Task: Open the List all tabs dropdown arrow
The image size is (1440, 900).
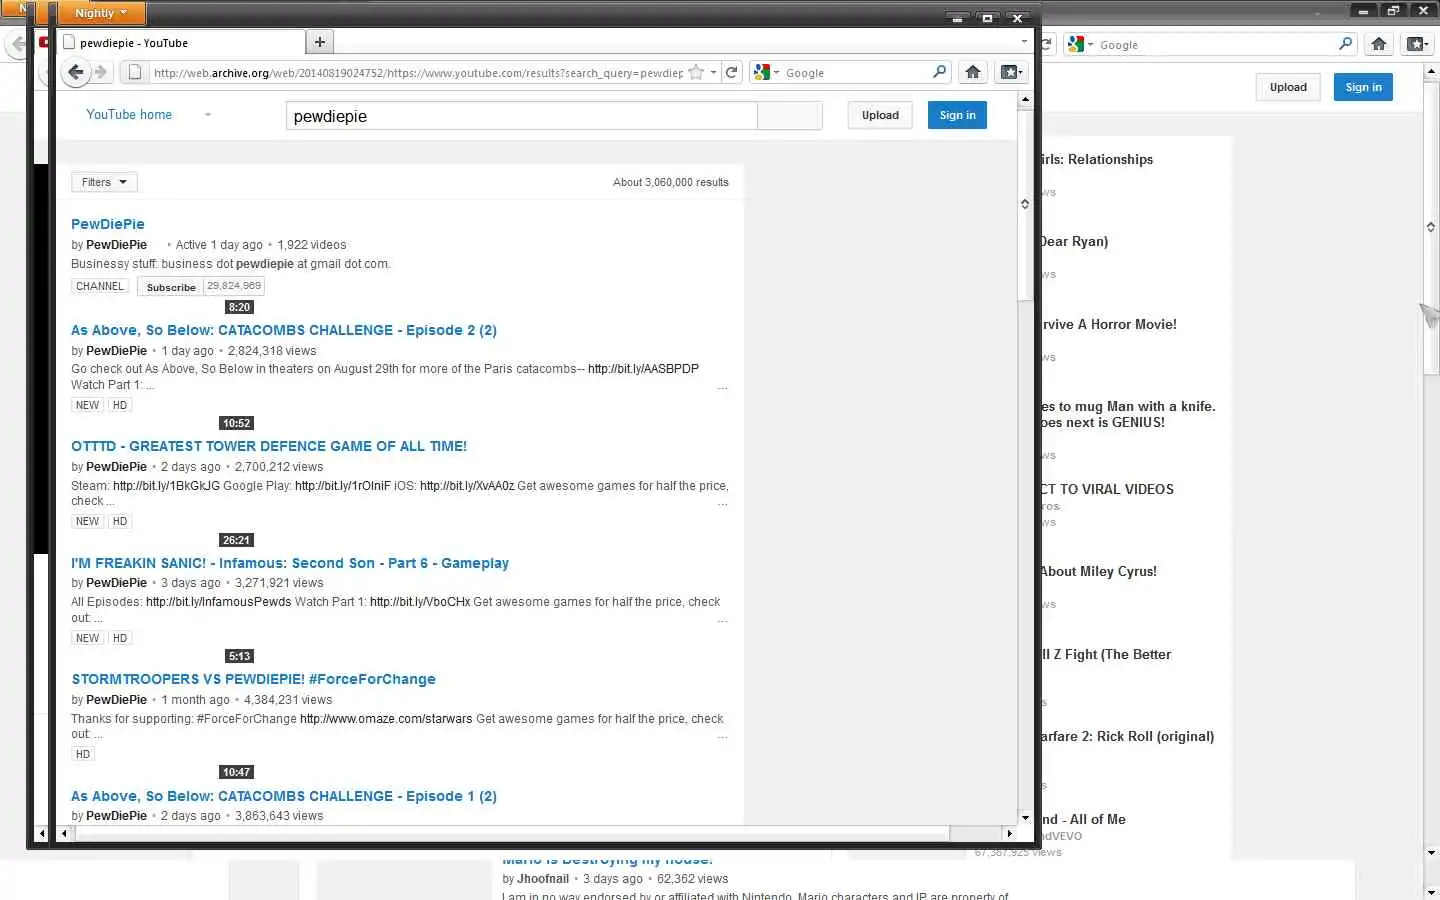Action: 1024,42
